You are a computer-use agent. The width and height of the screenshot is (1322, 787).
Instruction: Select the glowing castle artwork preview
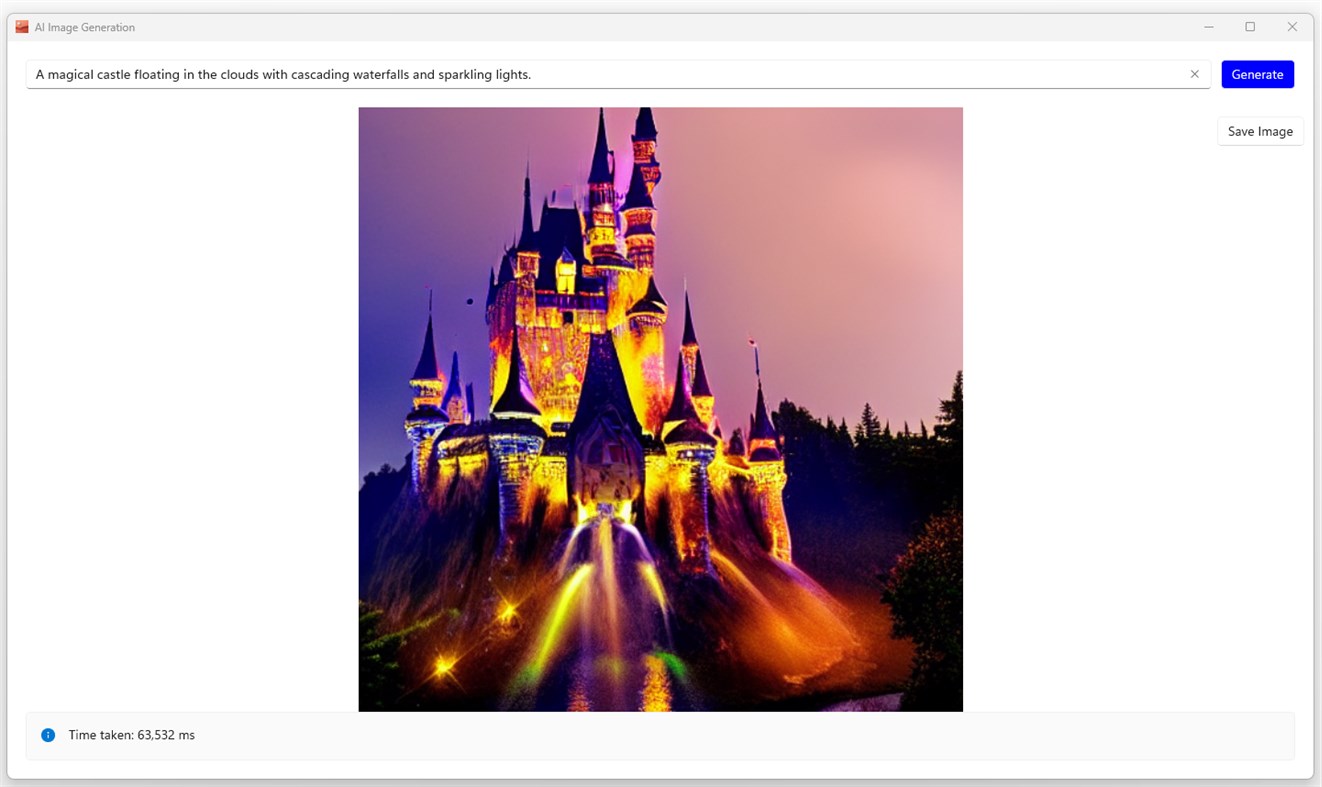click(x=660, y=408)
